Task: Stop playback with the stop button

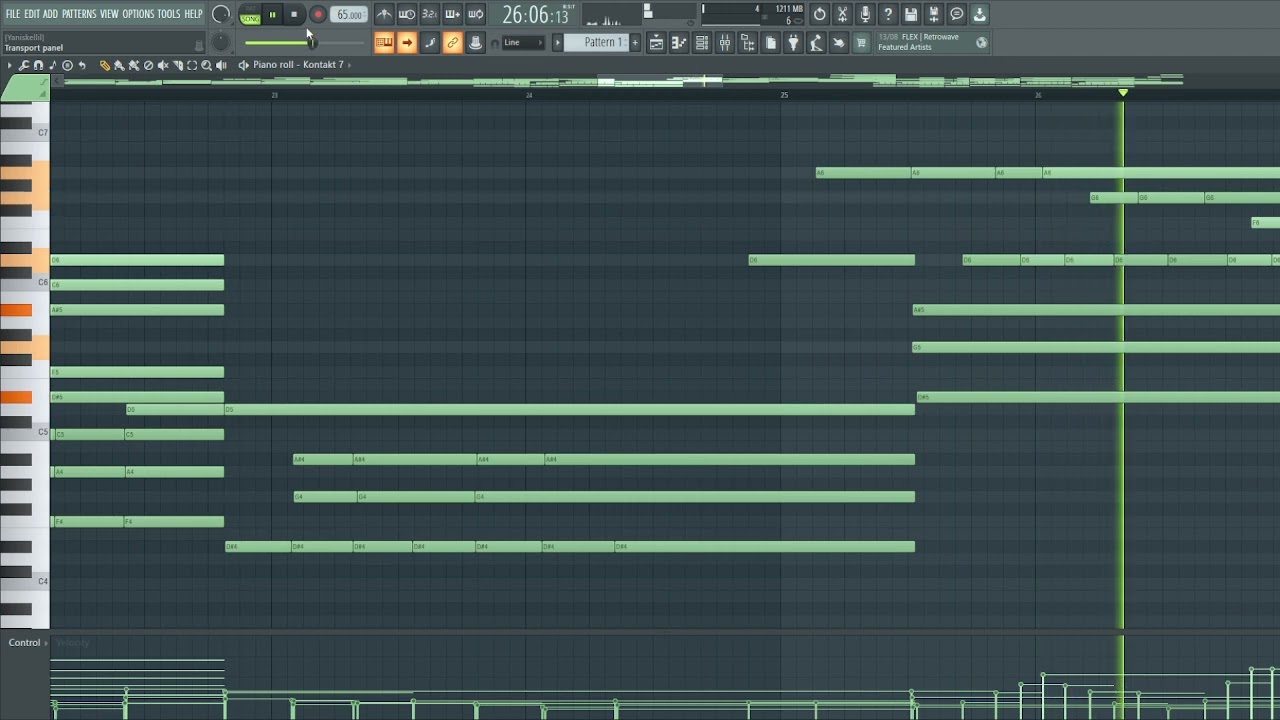Action: (x=294, y=14)
